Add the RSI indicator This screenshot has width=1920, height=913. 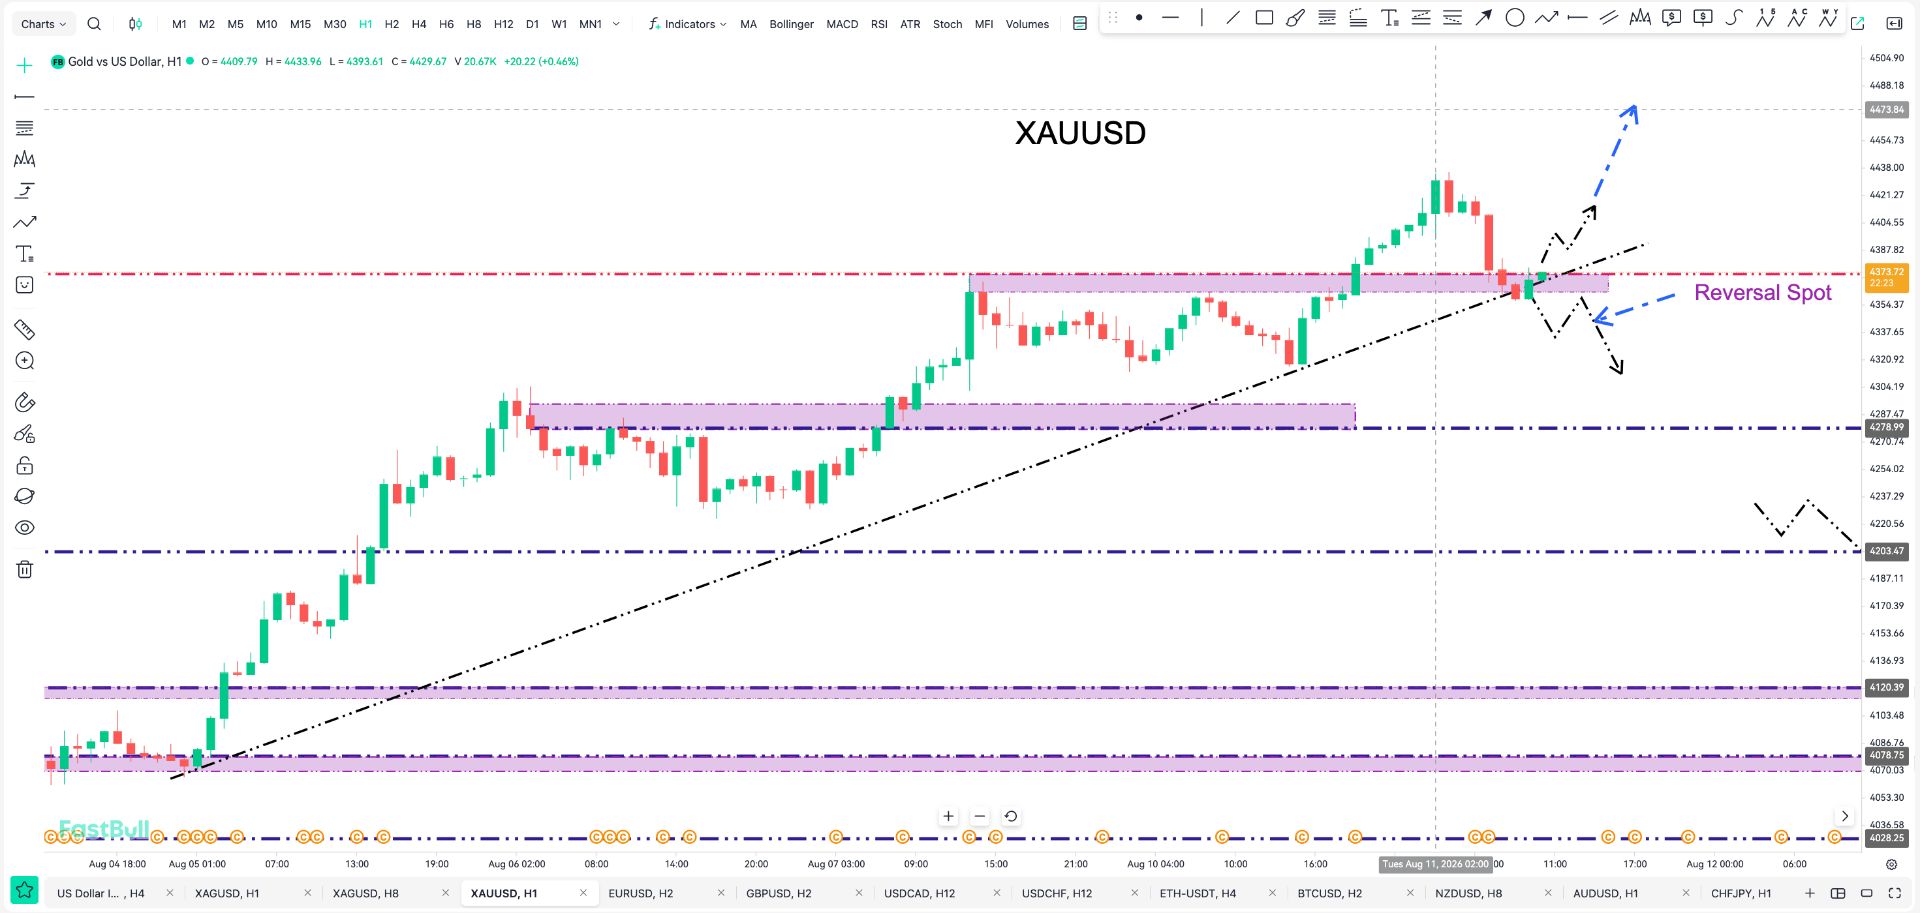(879, 24)
